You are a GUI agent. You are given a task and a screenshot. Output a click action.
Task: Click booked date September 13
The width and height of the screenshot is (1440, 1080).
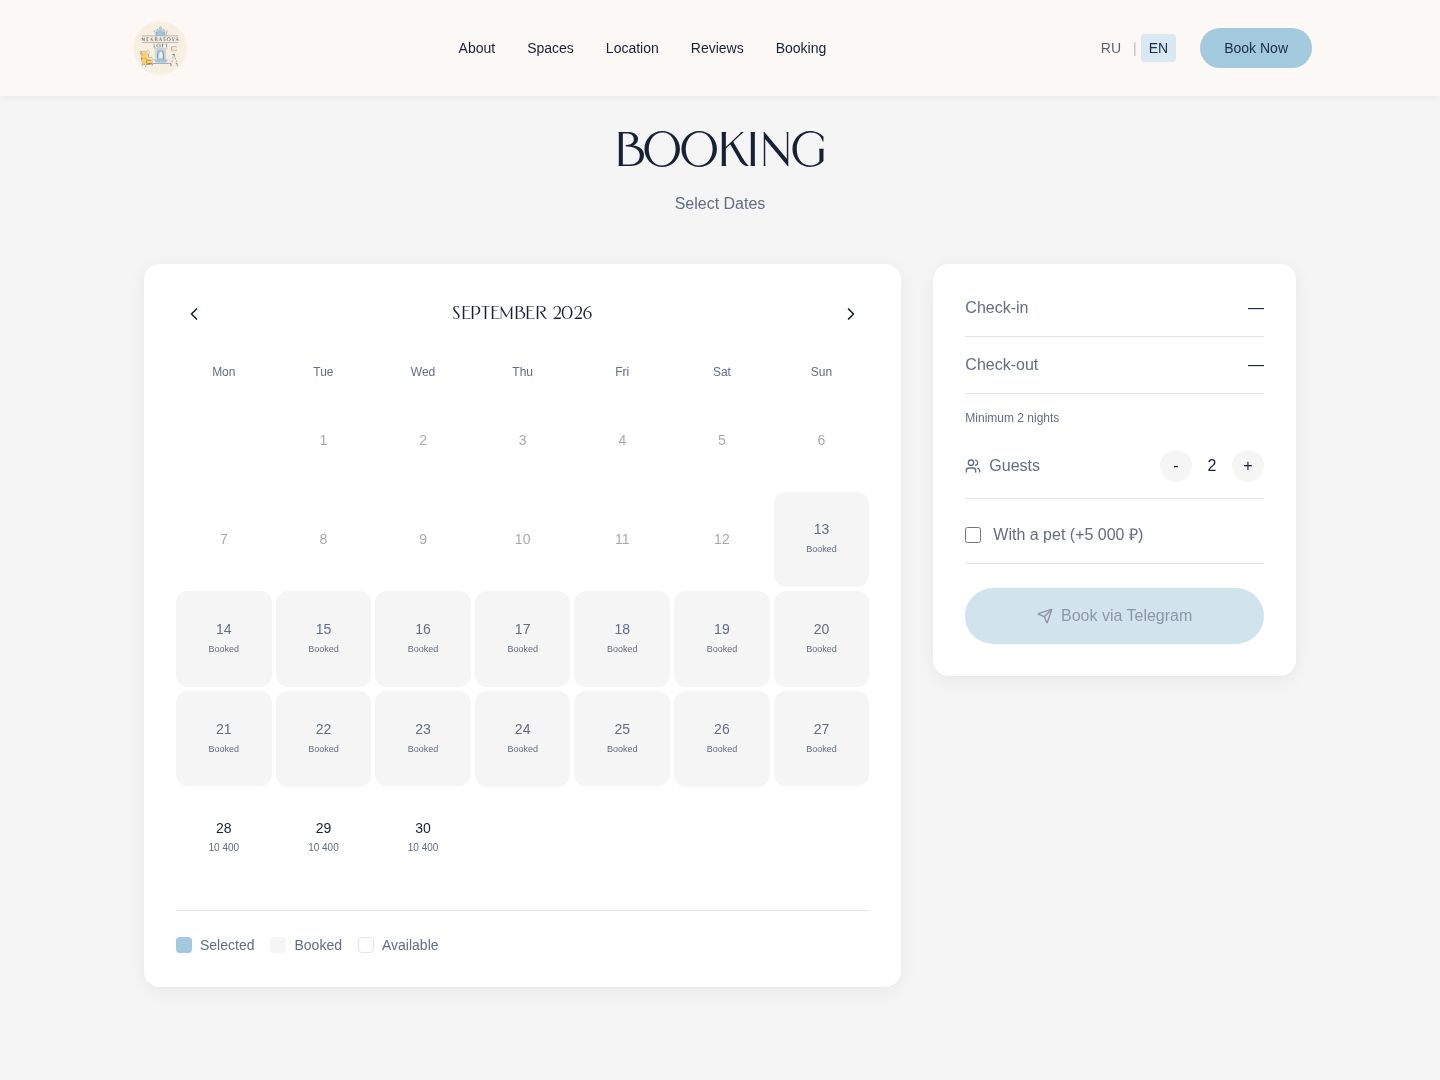pos(821,539)
